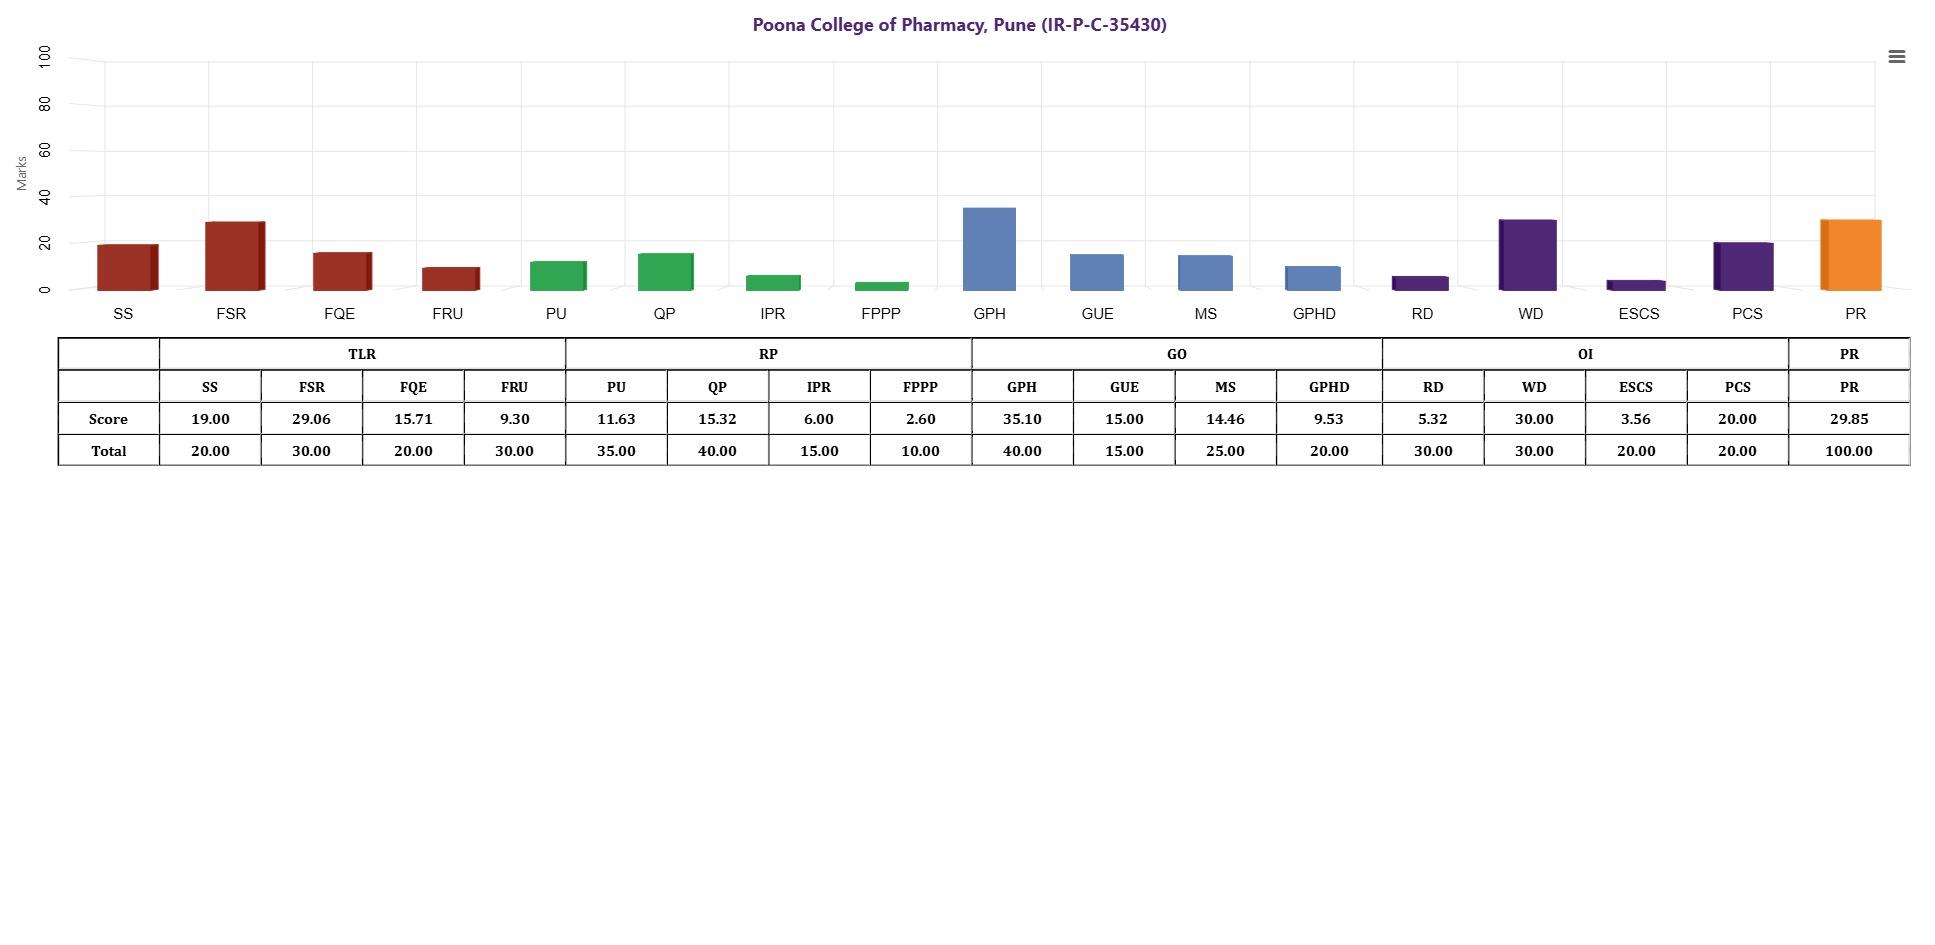Click the FSR bar in the chart
Screen dimensions: 1935x945
tap(235, 256)
